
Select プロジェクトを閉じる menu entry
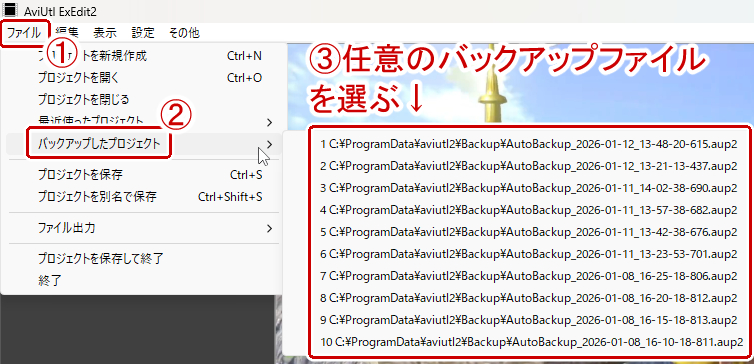point(143,100)
